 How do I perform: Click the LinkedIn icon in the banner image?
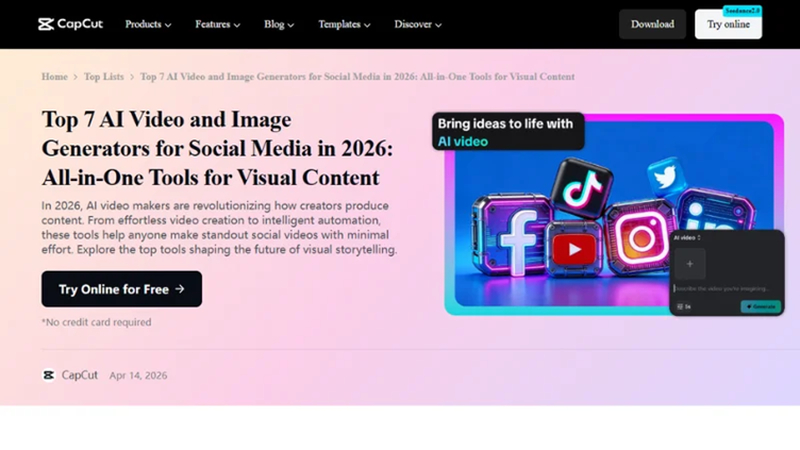click(x=717, y=209)
